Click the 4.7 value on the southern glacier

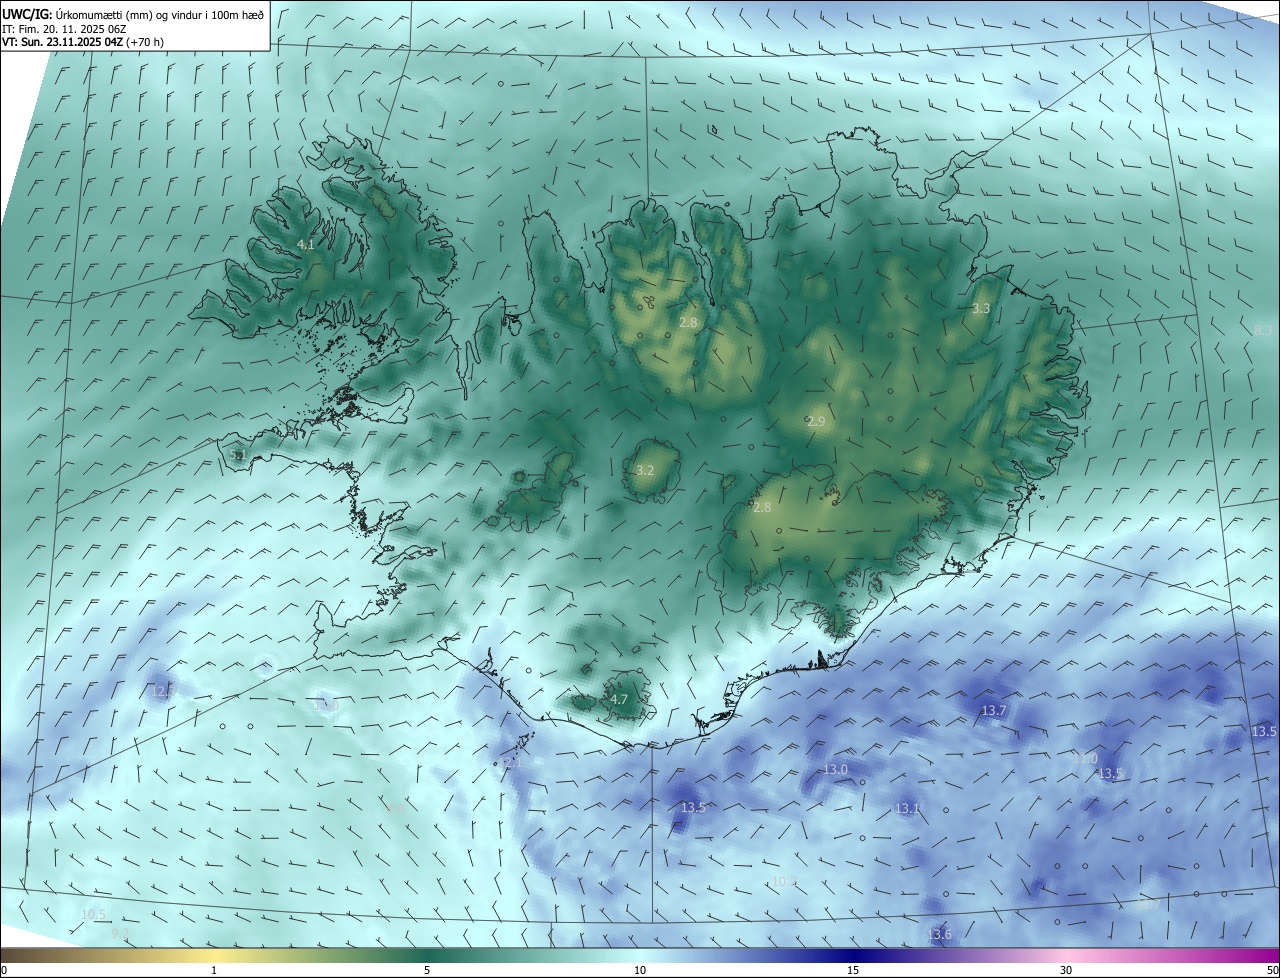coord(619,700)
